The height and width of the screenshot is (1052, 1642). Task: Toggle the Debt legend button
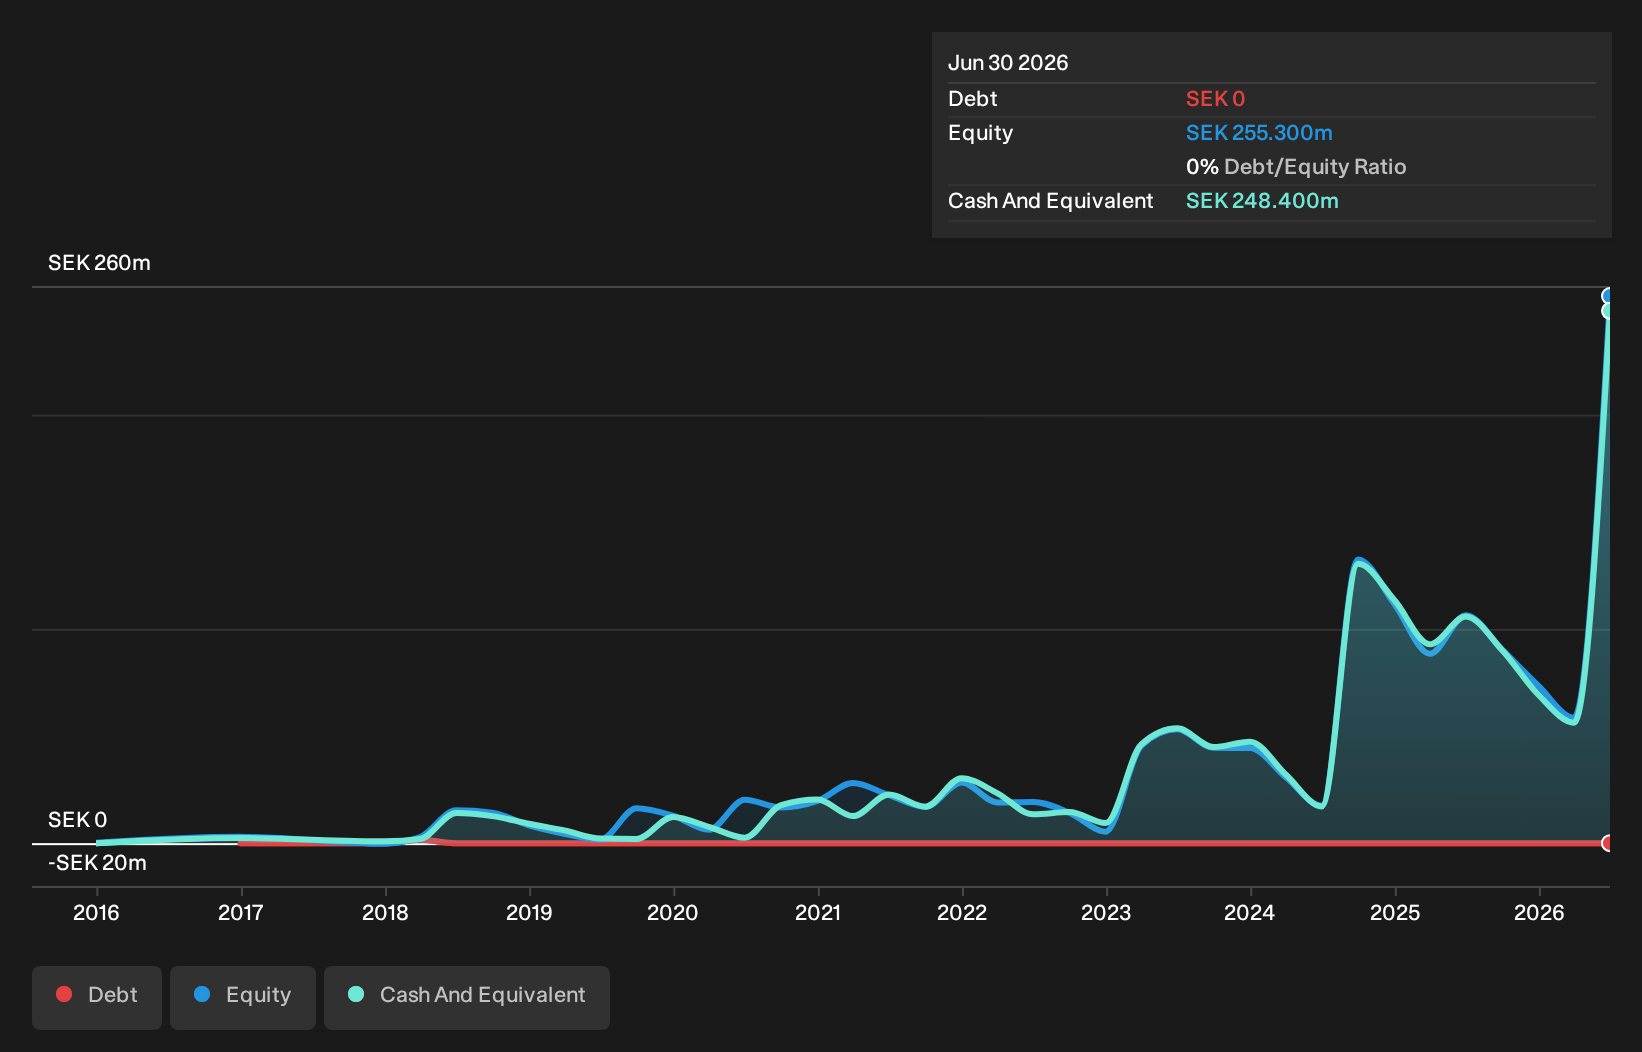pos(97,997)
